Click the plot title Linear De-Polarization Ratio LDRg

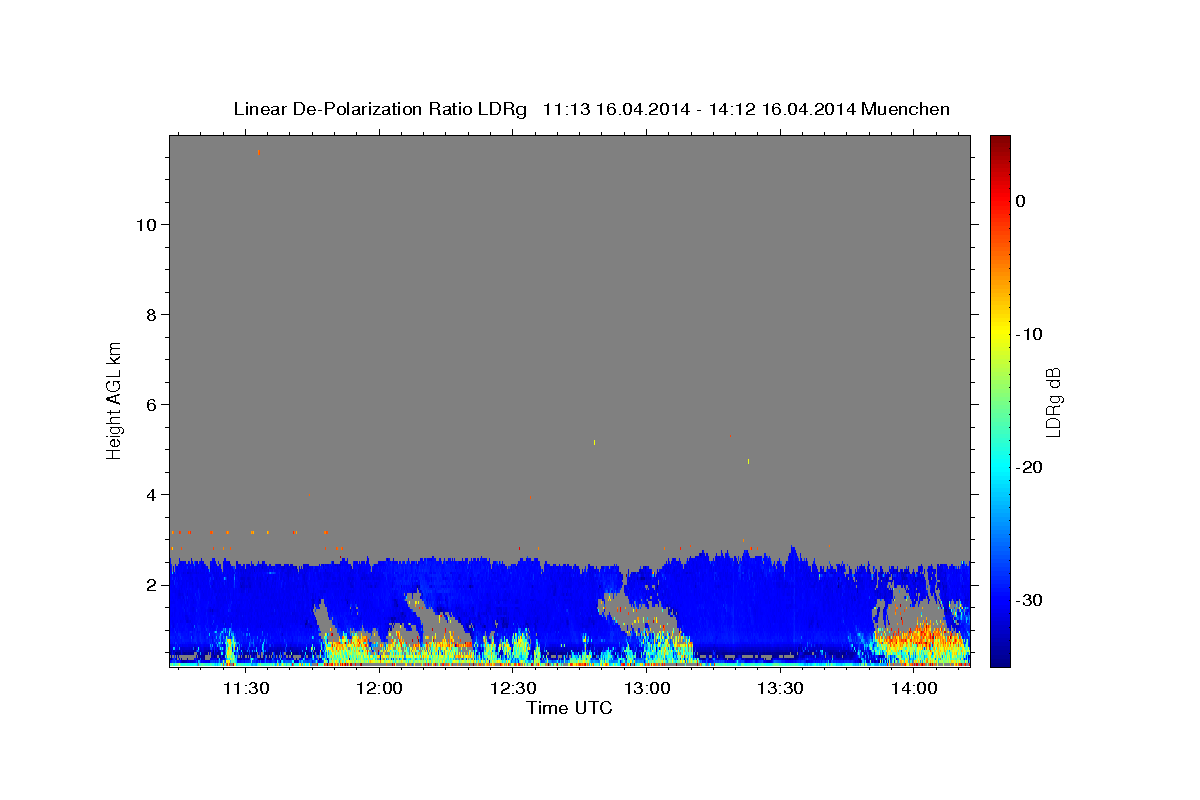tap(380, 109)
